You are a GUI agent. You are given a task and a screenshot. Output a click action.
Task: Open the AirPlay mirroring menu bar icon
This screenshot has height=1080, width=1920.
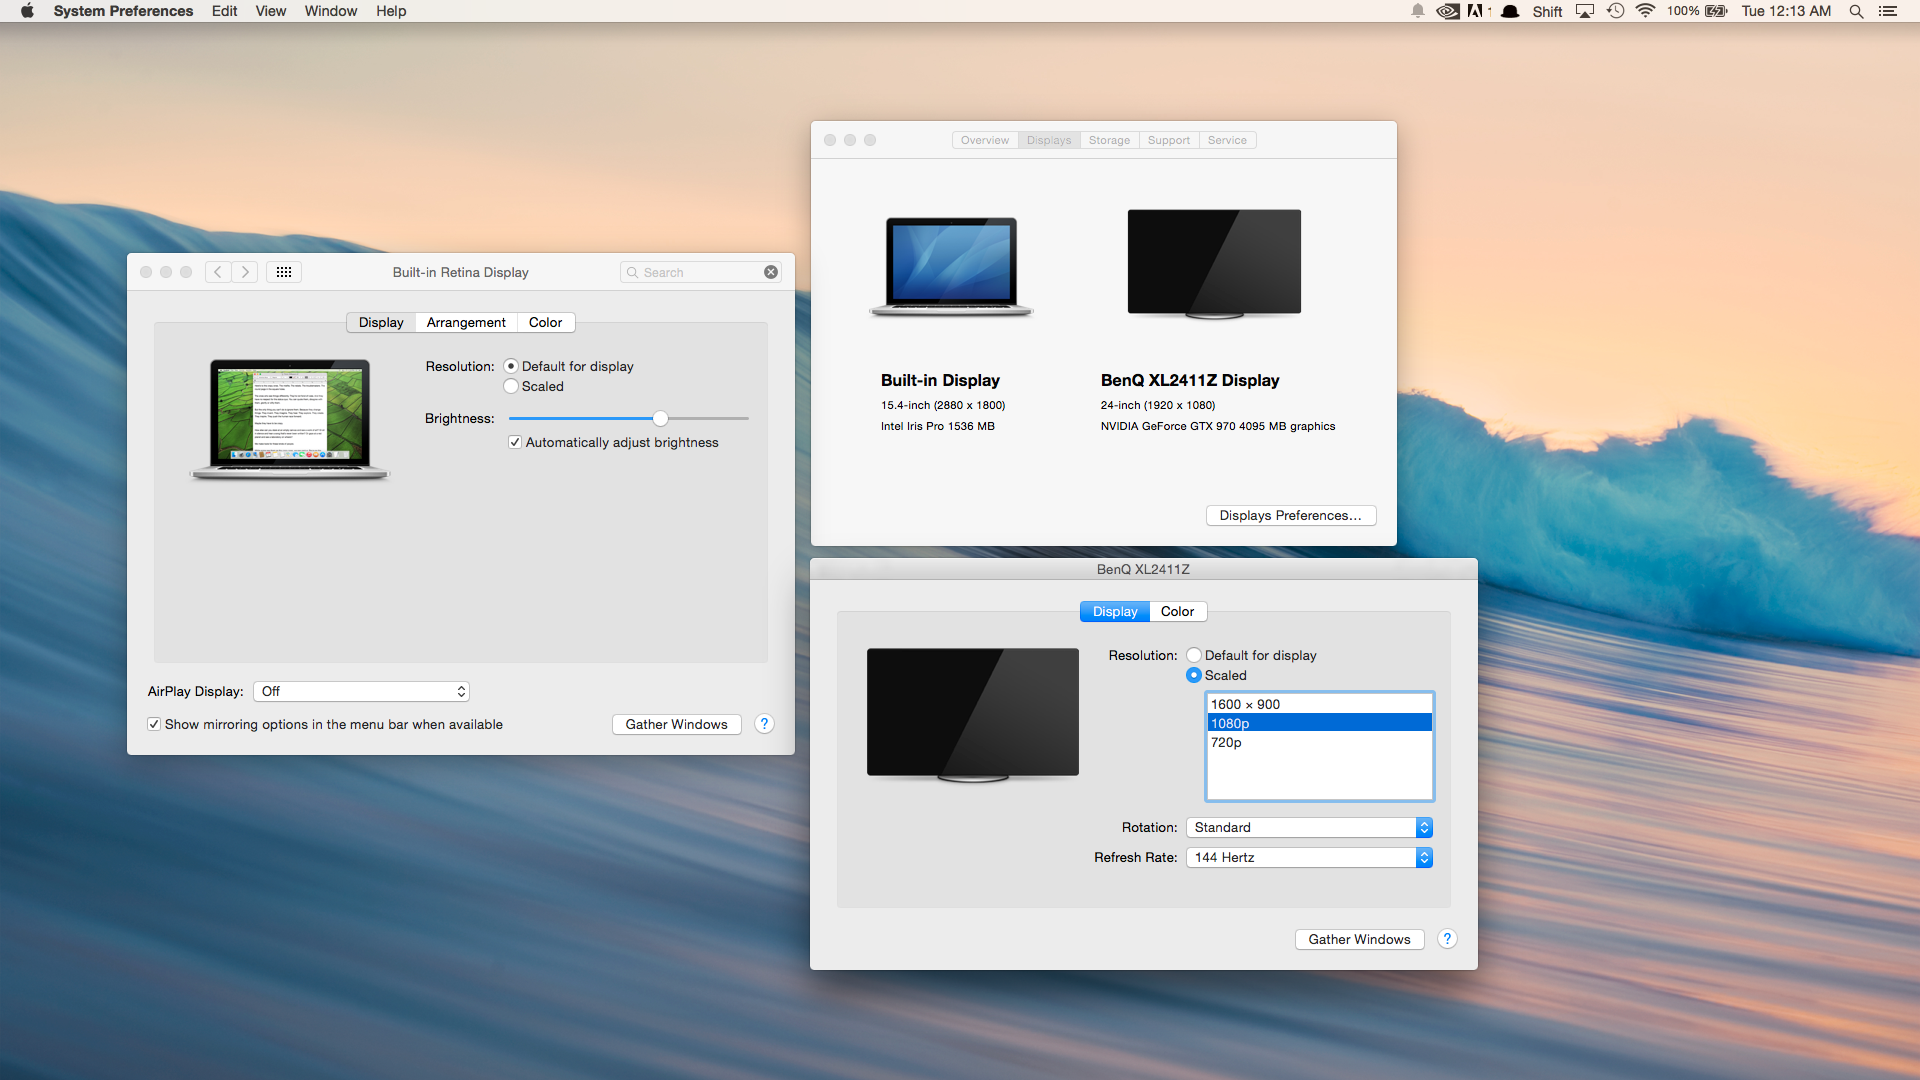(x=1585, y=11)
